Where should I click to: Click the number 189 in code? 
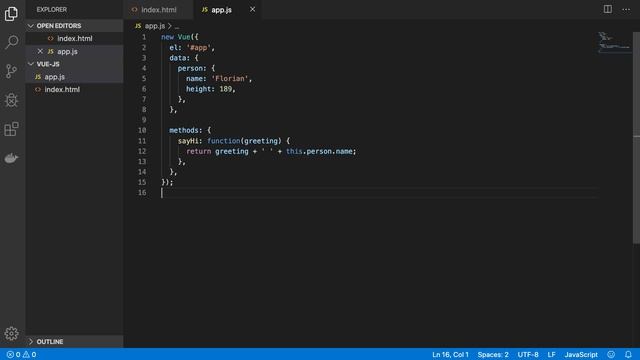(x=225, y=89)
